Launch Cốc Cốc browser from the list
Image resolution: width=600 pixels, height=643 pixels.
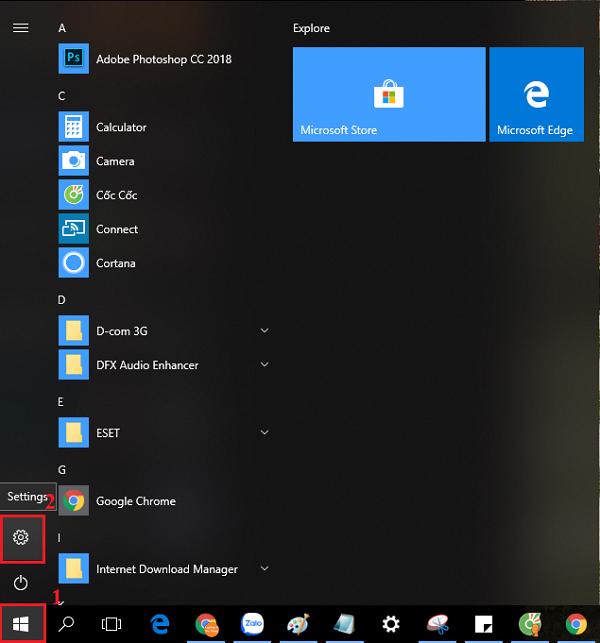pyautogui.click(x=116, y=195)
